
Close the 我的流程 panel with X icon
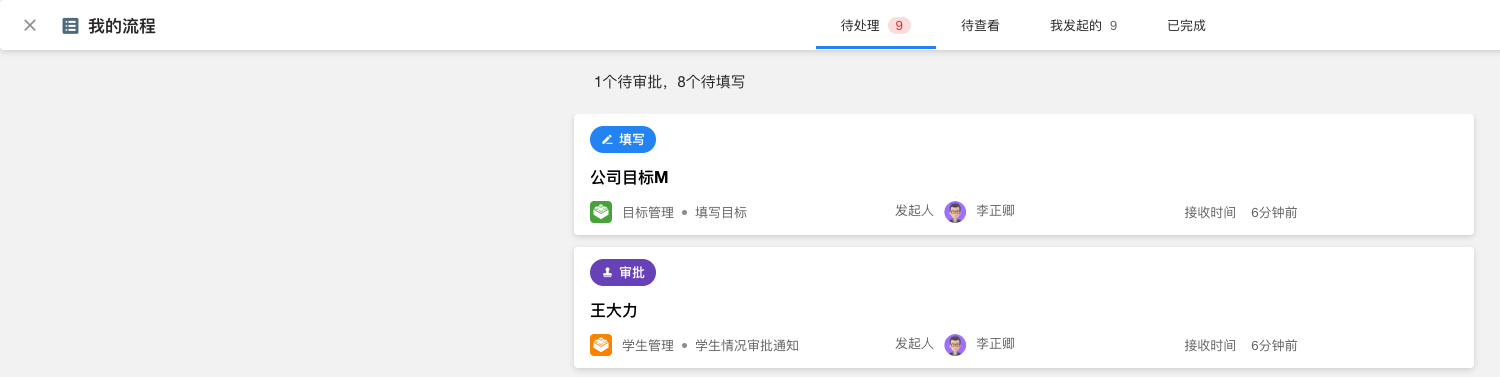coord(30,26)
